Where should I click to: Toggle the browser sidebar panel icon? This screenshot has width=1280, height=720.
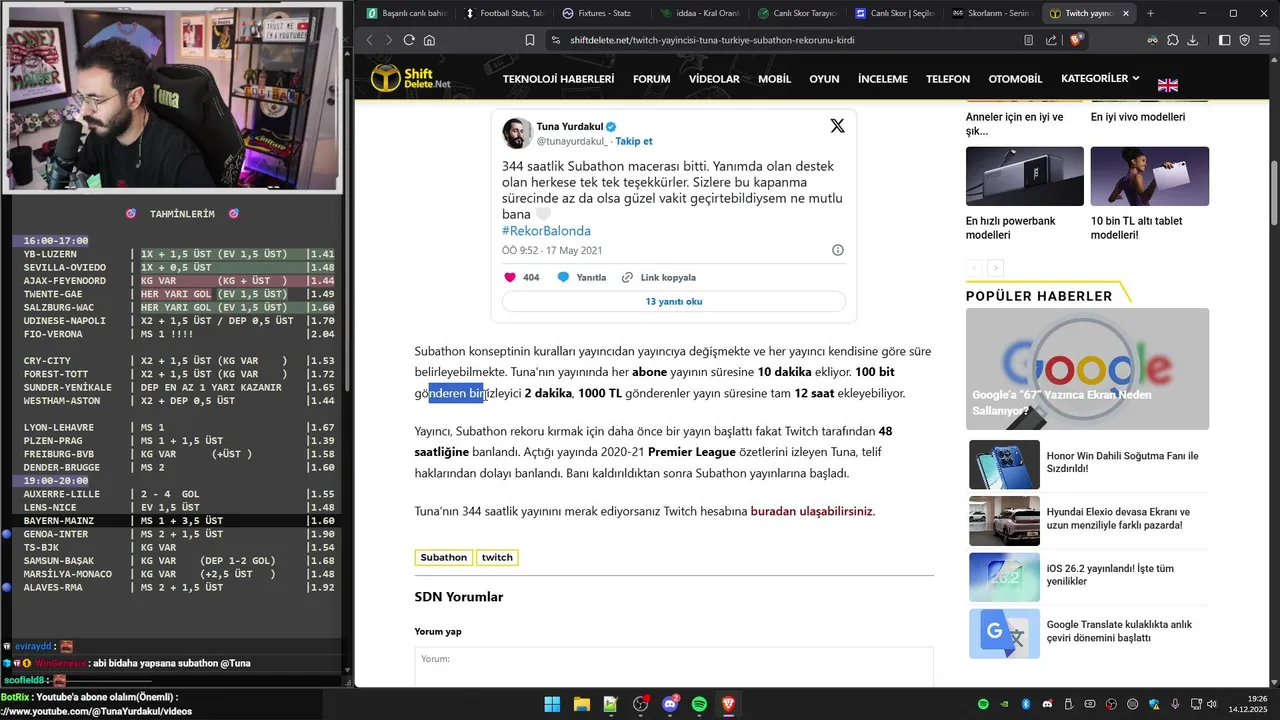pyautogui.click(x=1225, y=40)
